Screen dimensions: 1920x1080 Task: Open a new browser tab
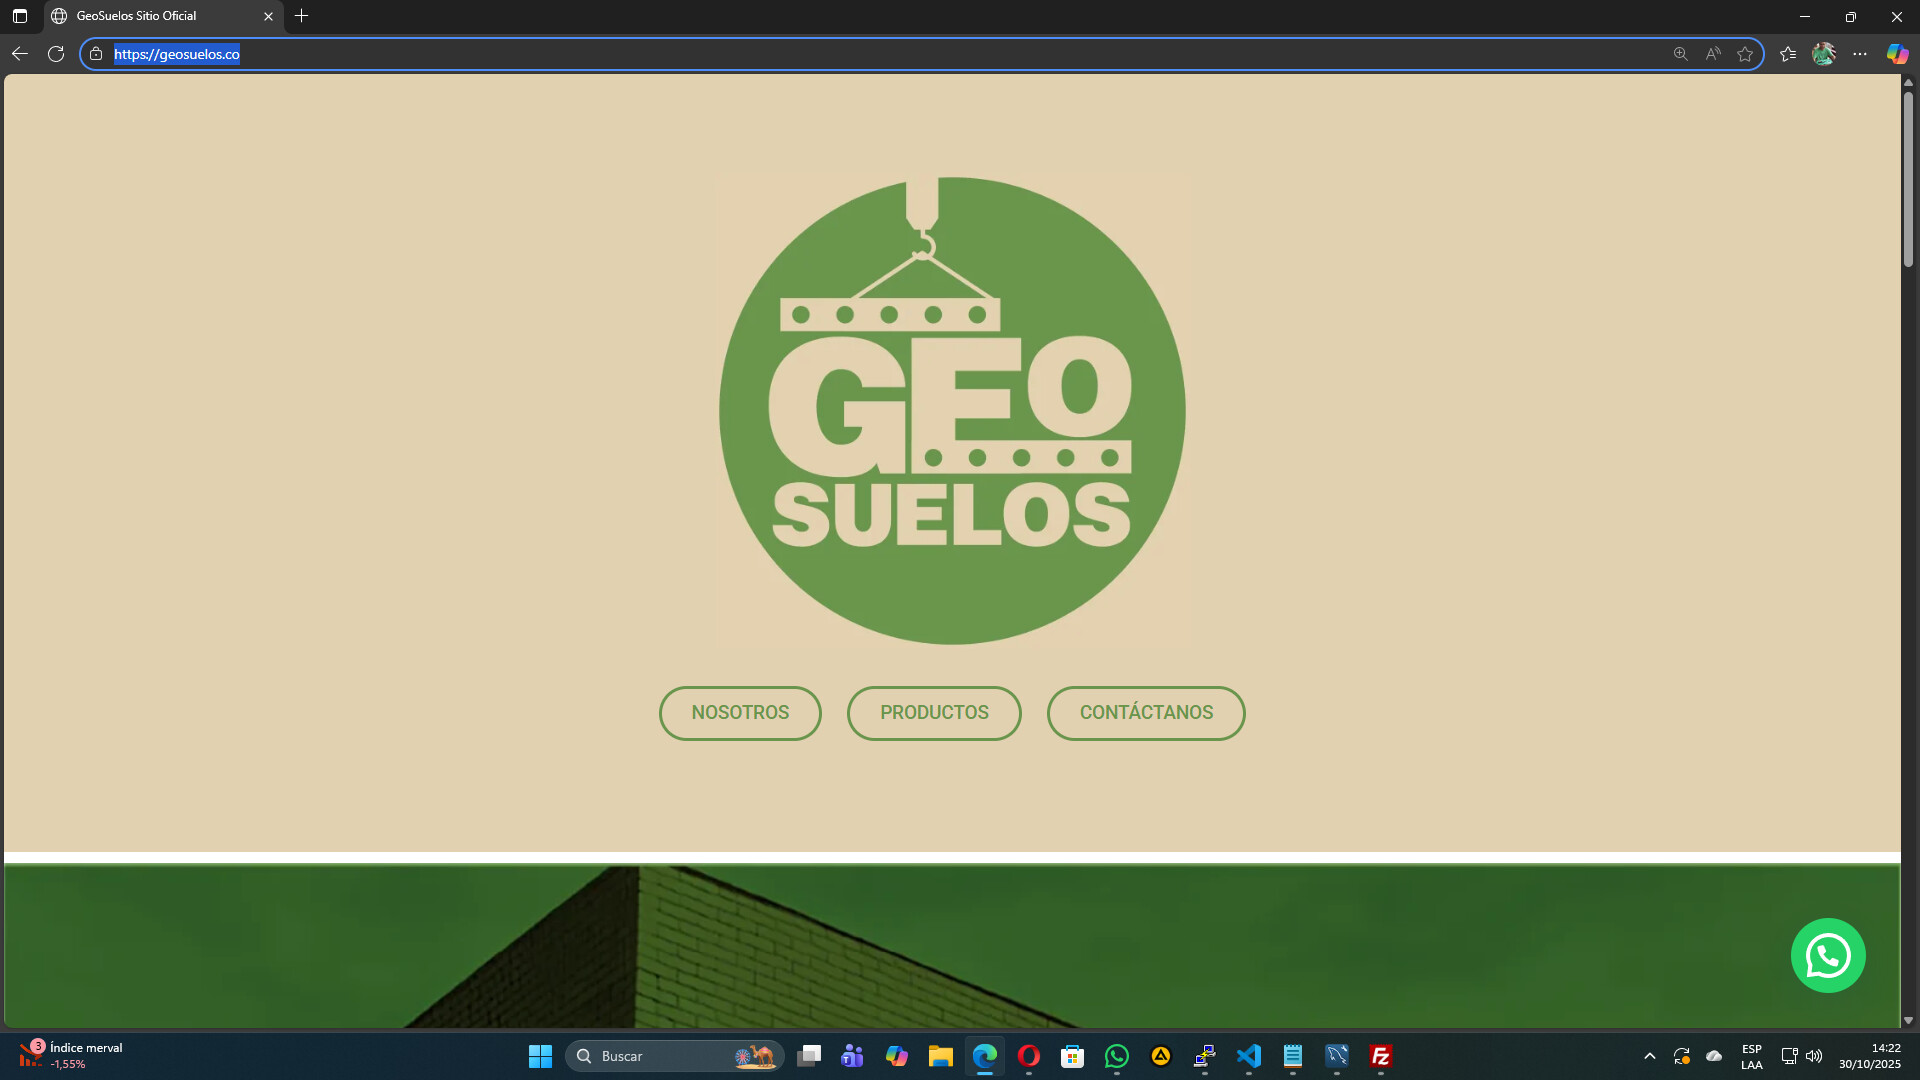click(x=301, y=16)
